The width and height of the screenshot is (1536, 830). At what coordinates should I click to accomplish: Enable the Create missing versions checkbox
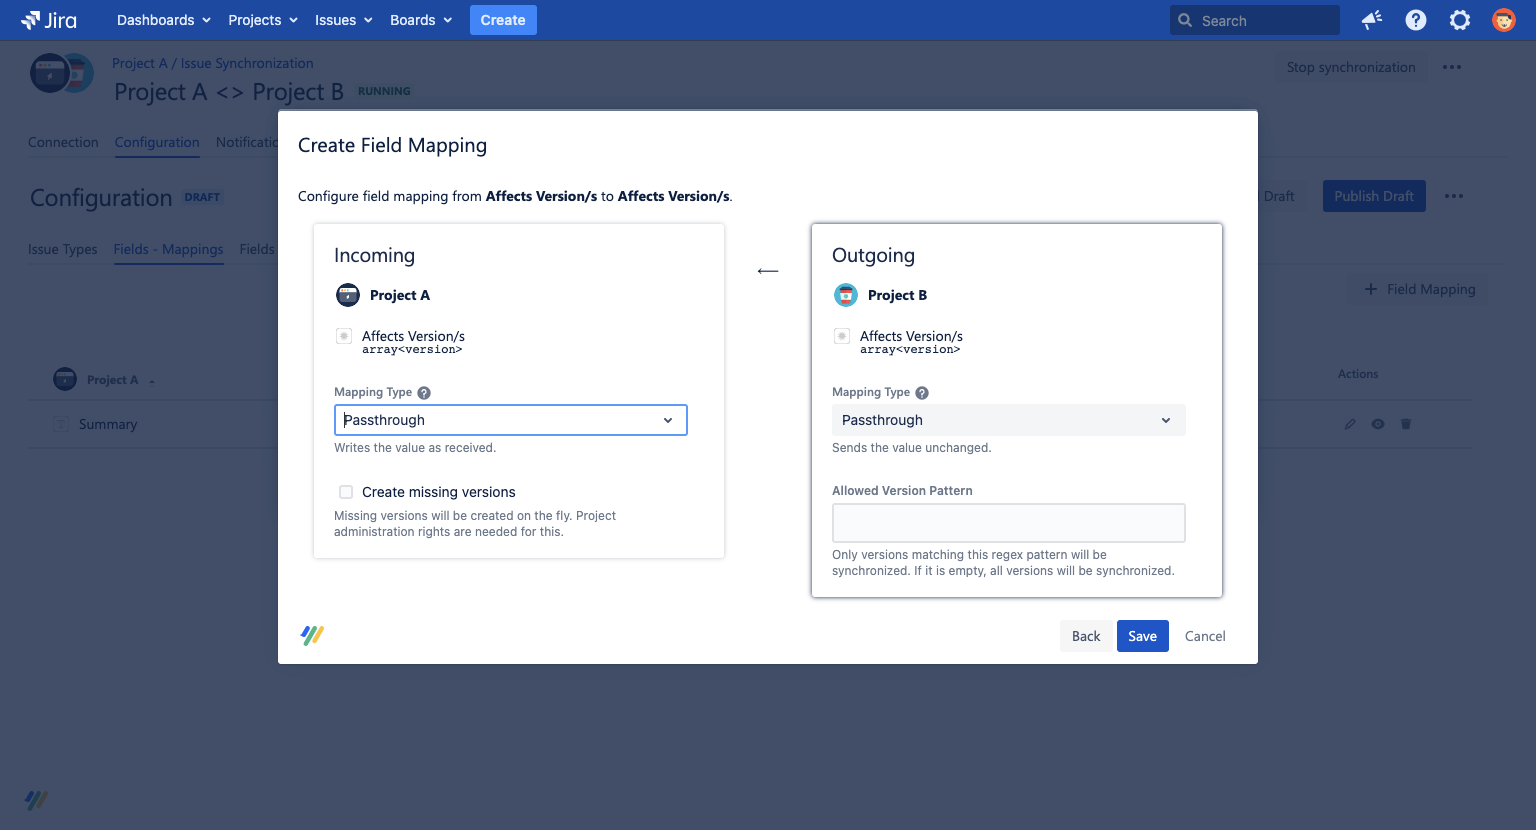coord(345,492)
